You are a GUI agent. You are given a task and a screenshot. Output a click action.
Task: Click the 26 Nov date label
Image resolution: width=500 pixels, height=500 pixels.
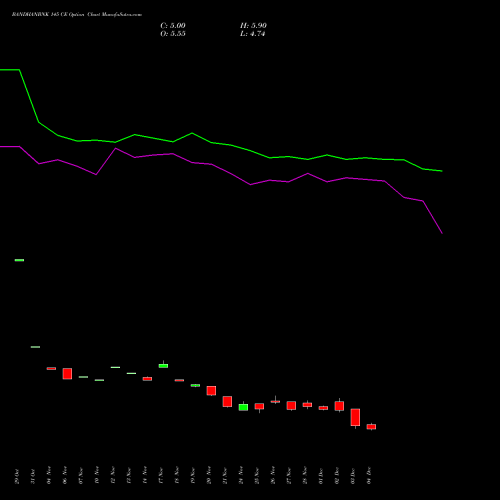(x=273, y=476)
